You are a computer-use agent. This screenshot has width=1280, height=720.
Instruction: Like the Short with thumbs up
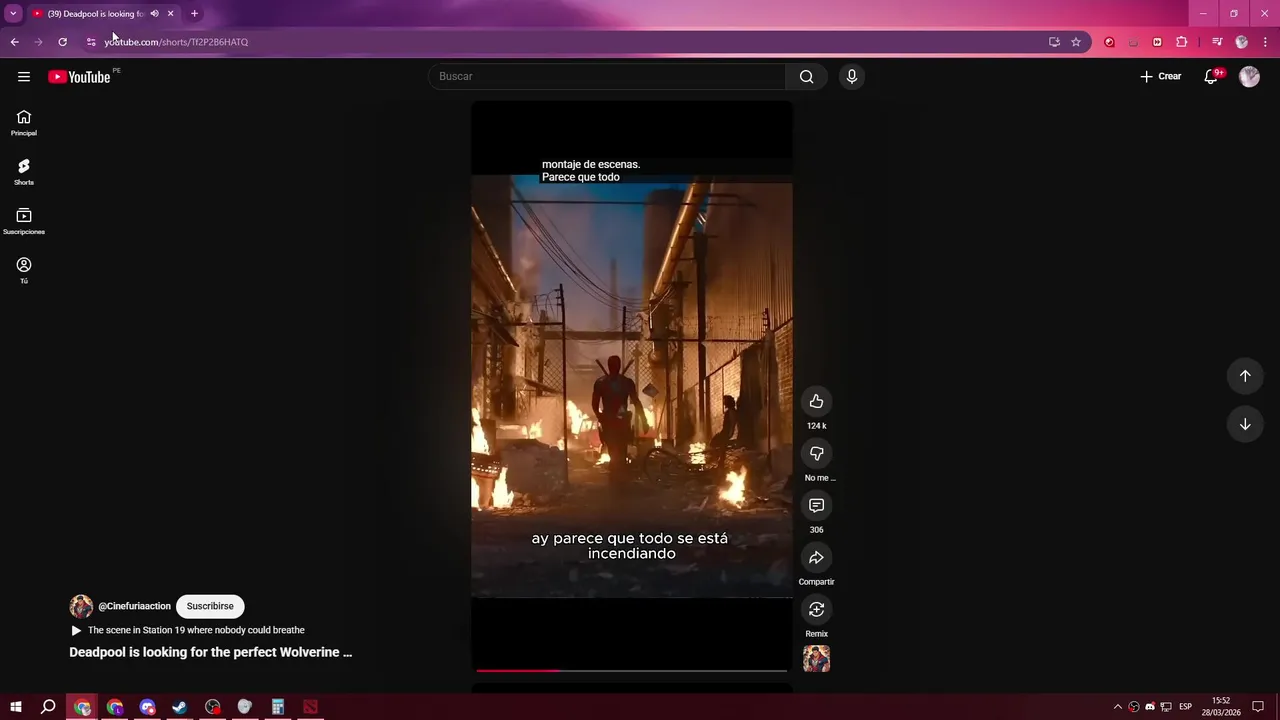pyautogui.click(x=816, y=401)
